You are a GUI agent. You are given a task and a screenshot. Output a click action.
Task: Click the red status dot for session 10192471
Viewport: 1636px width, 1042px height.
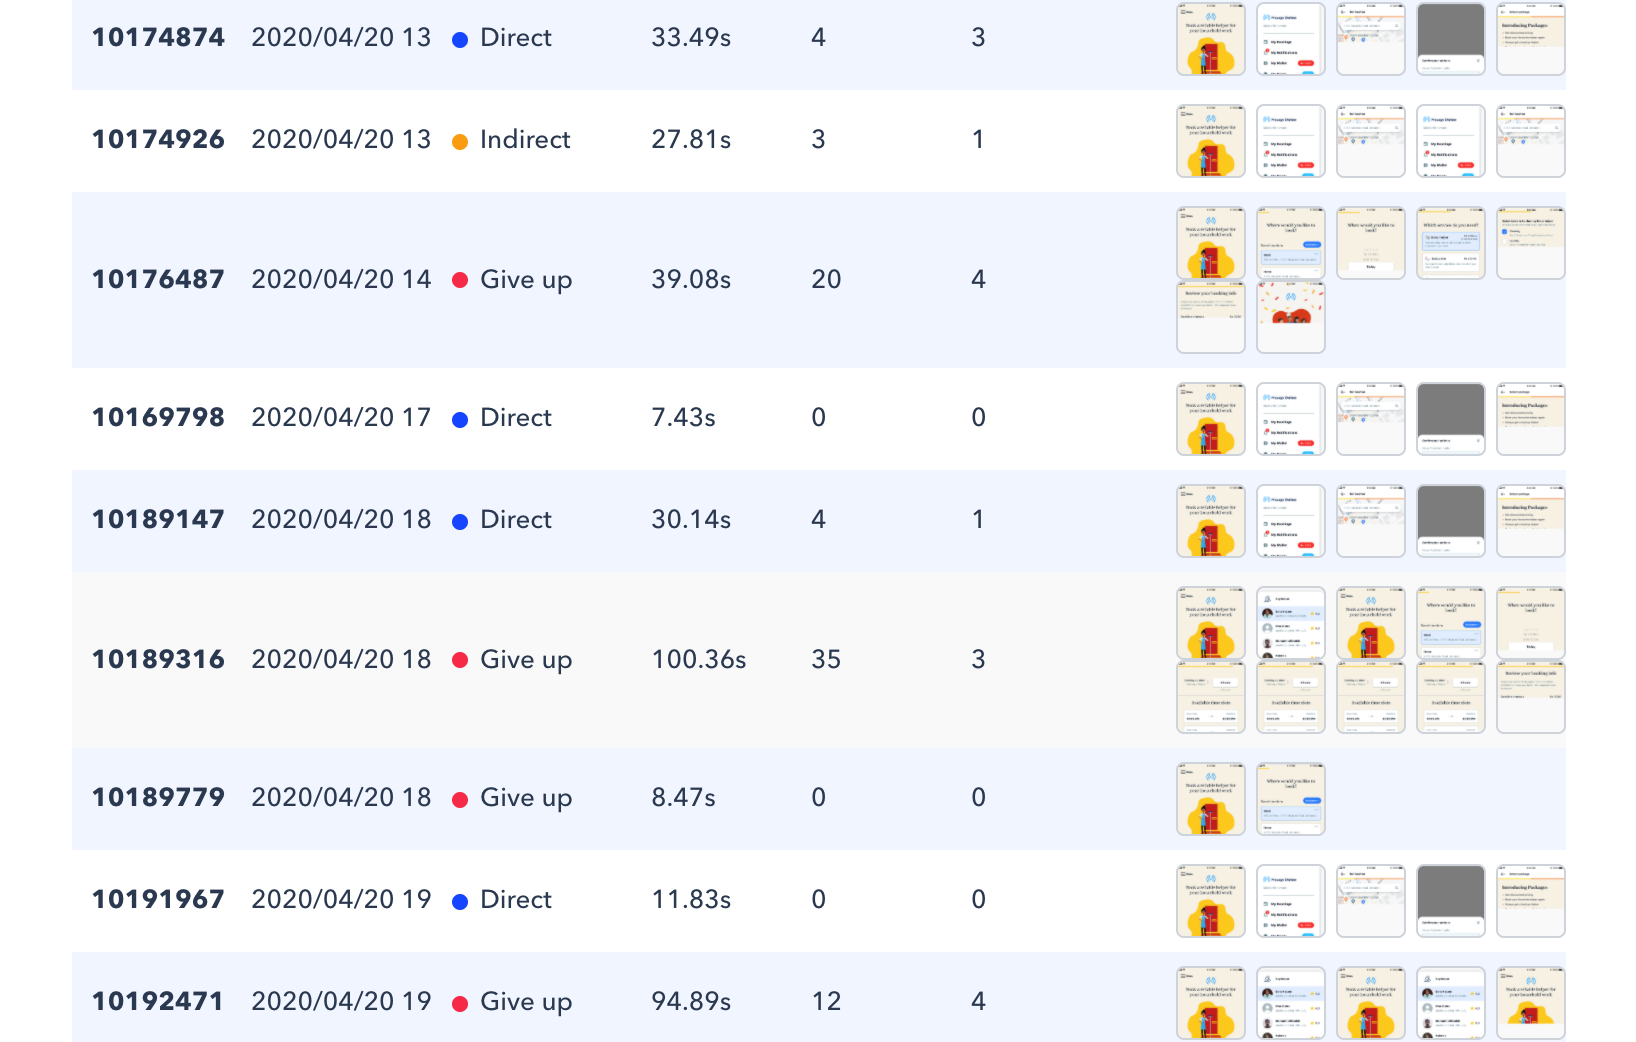[x=460, y=1004]
